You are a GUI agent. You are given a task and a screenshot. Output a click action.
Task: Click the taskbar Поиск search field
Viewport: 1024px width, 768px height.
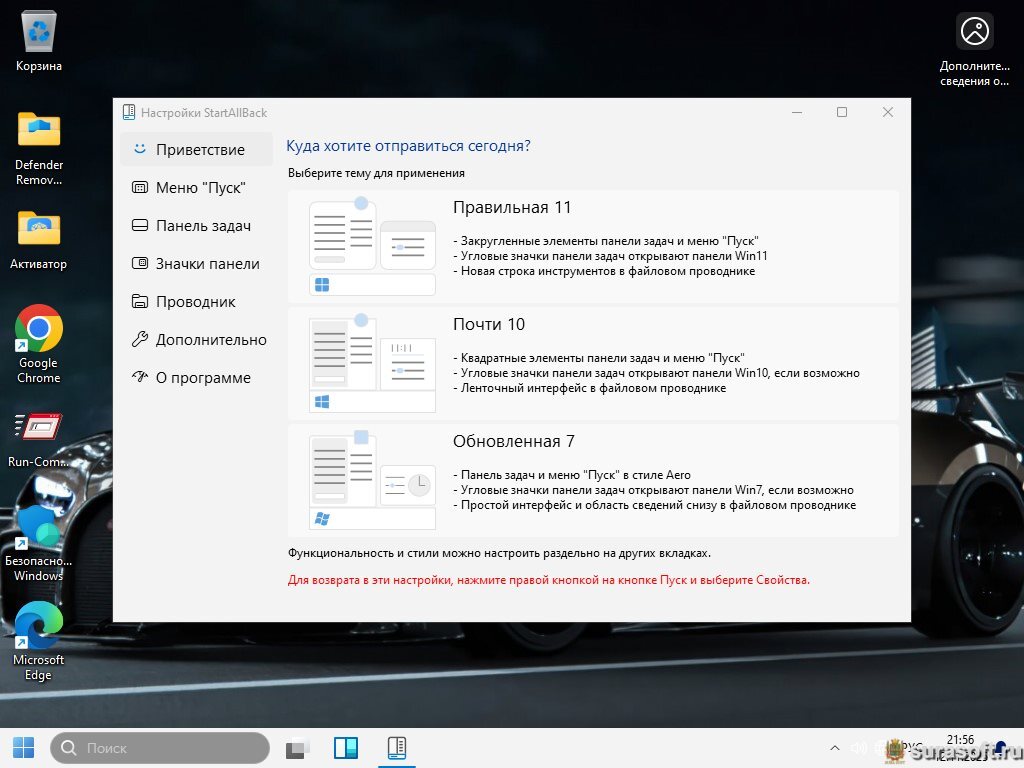pyautogui.click(x=160, y=748)
